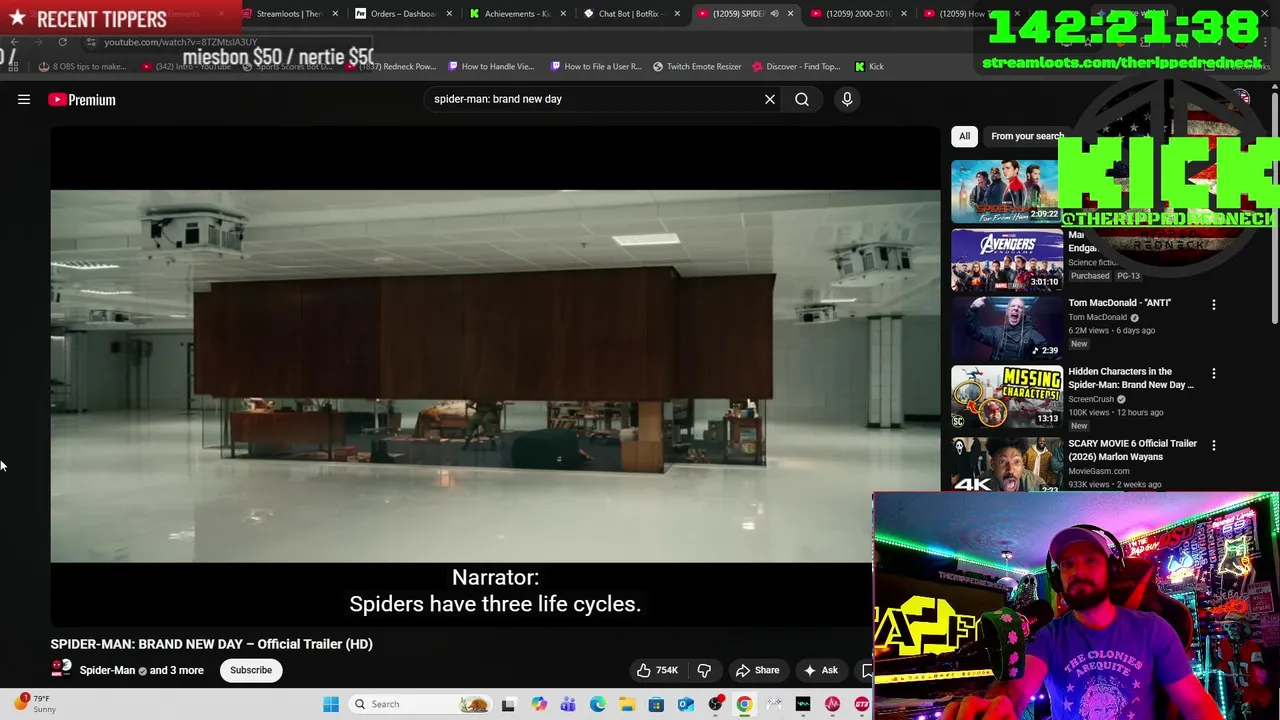1280x720 pixels.
Task: Open SCARY MOVIE 6 Official Trailer title
Action: (1132, 450)
